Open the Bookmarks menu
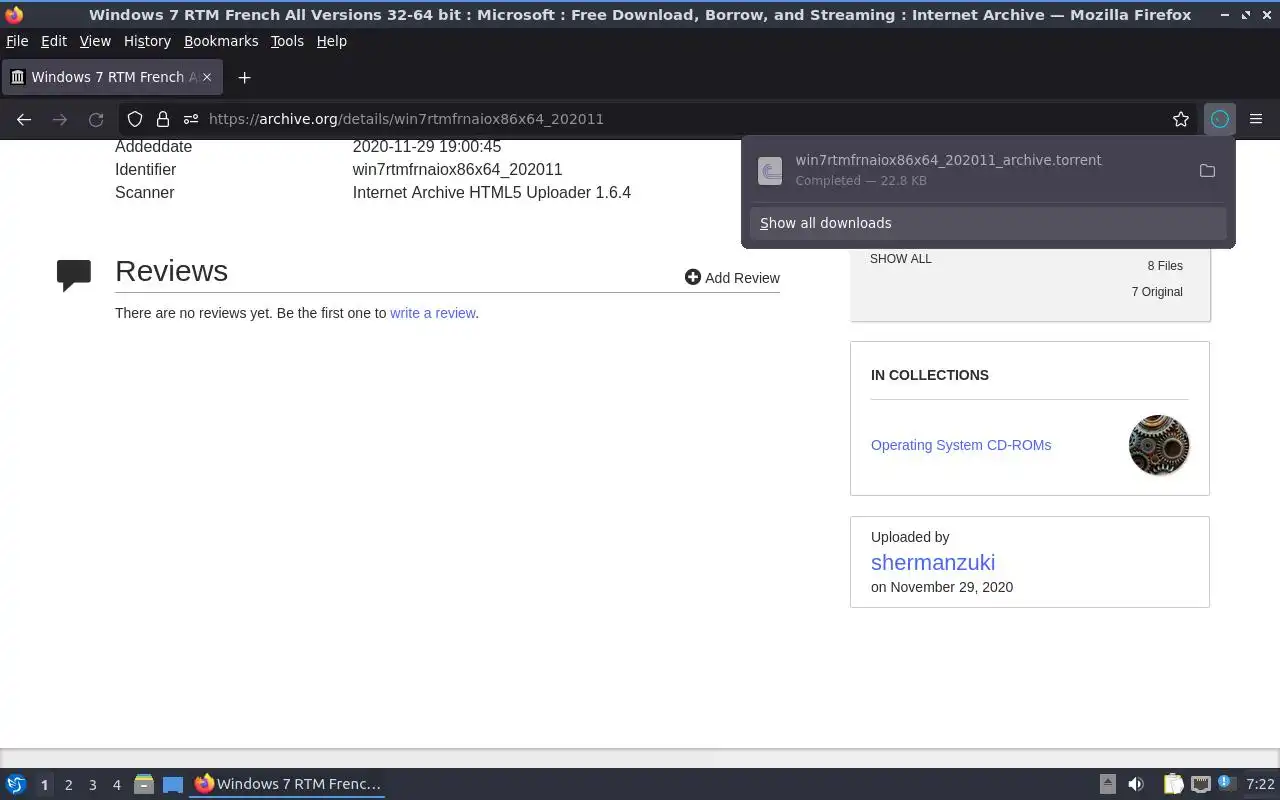 click(221, 41)
